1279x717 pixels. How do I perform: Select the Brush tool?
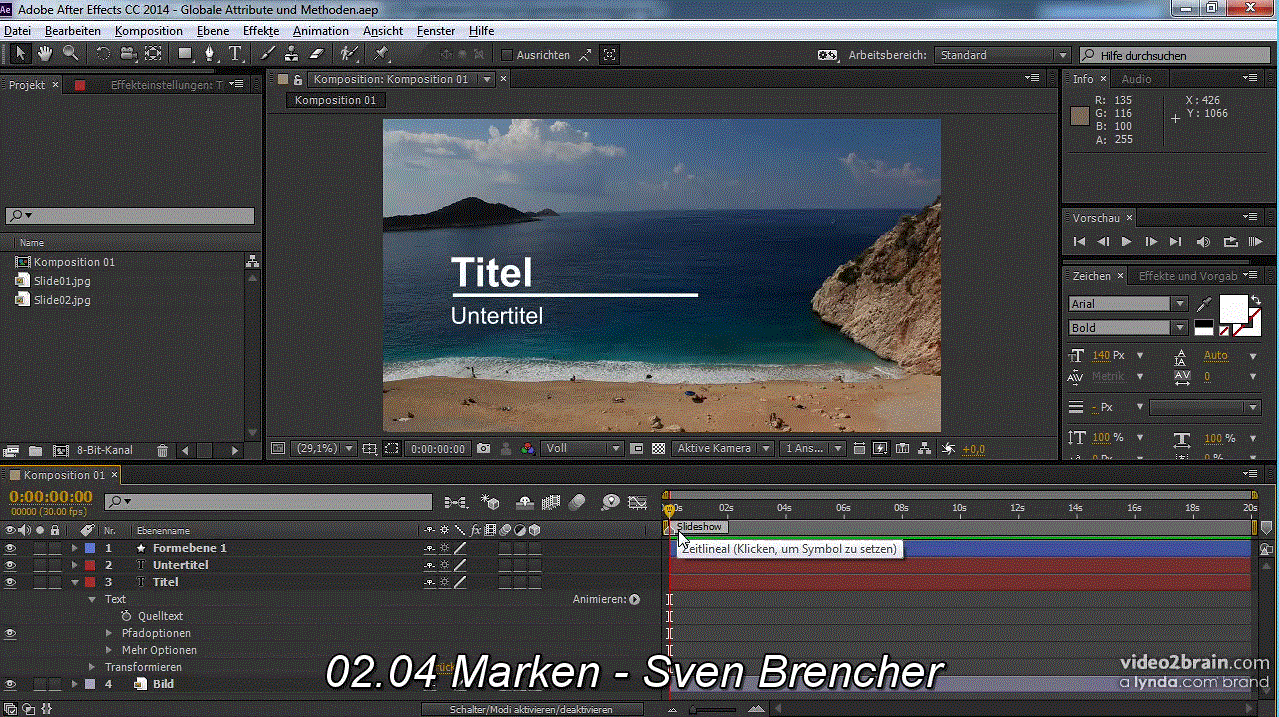[x=268, y=54]
